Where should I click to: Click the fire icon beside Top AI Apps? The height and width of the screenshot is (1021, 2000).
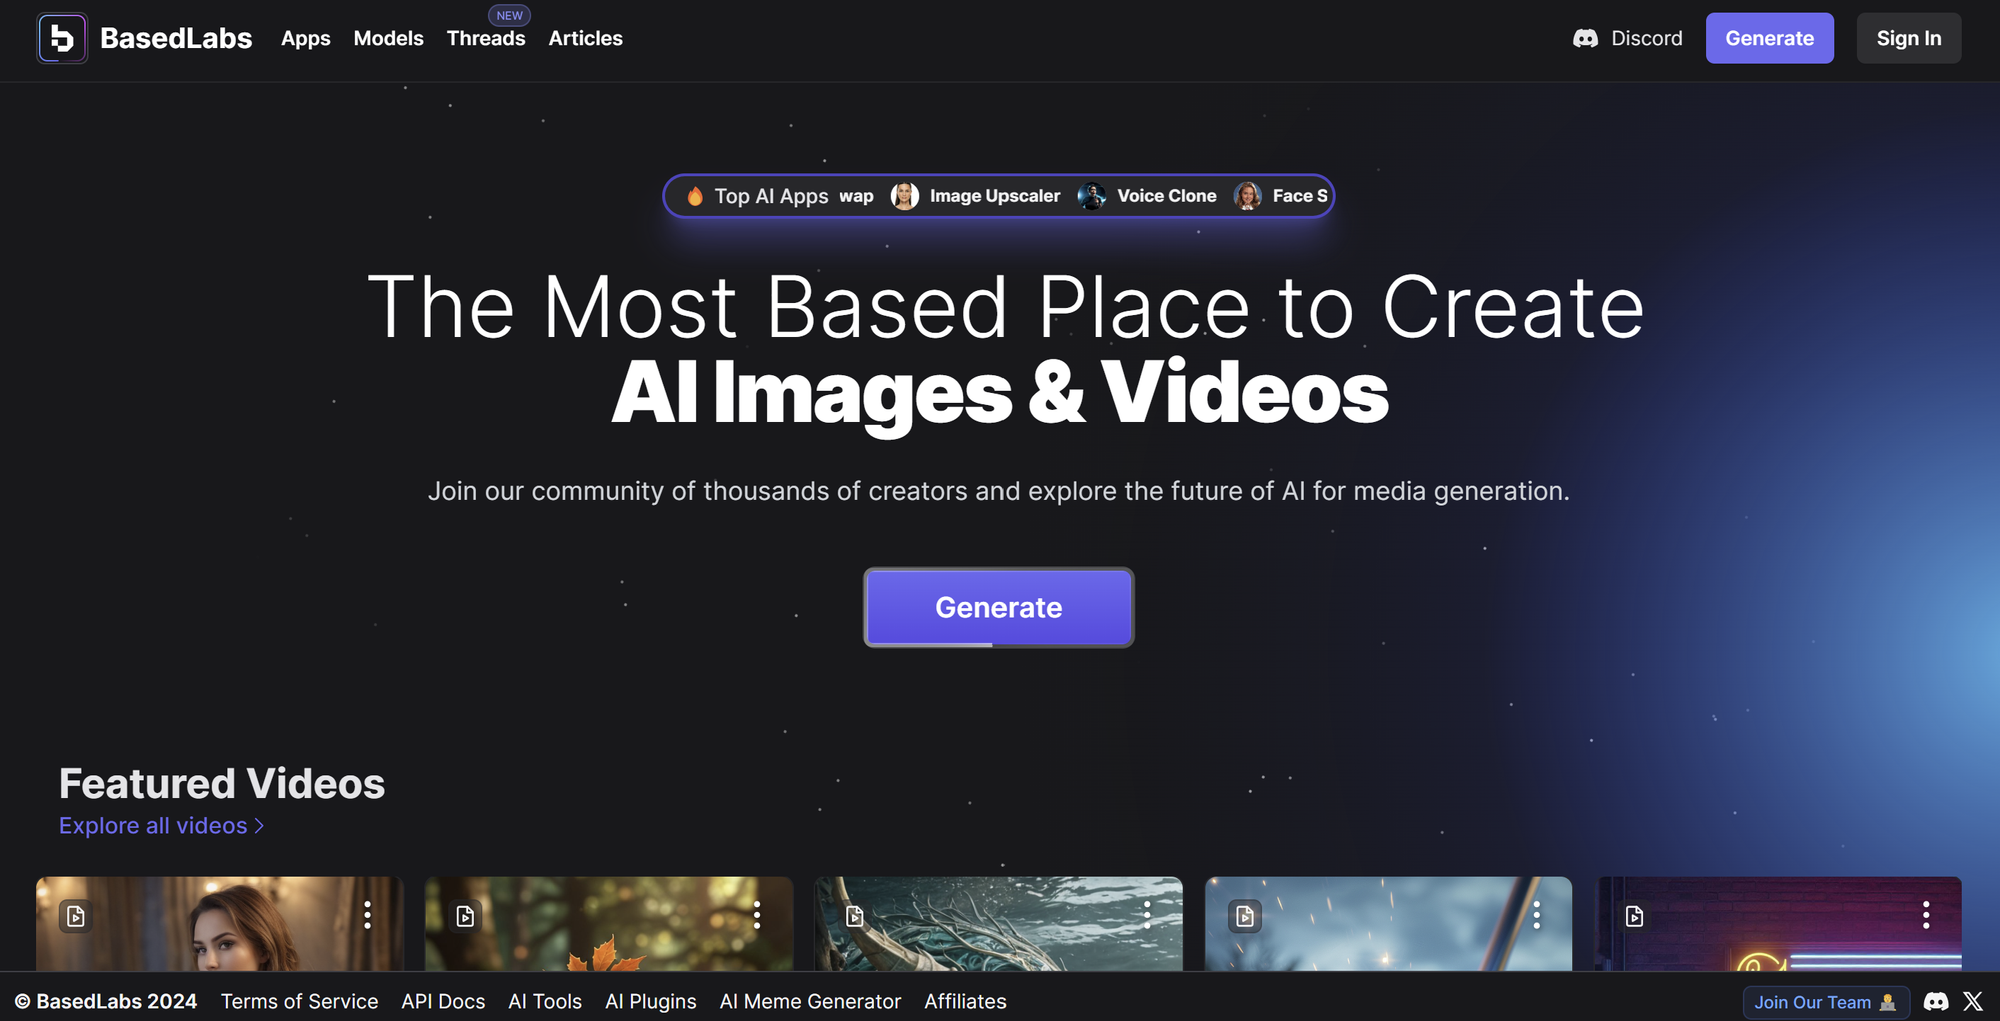point(695,196)
